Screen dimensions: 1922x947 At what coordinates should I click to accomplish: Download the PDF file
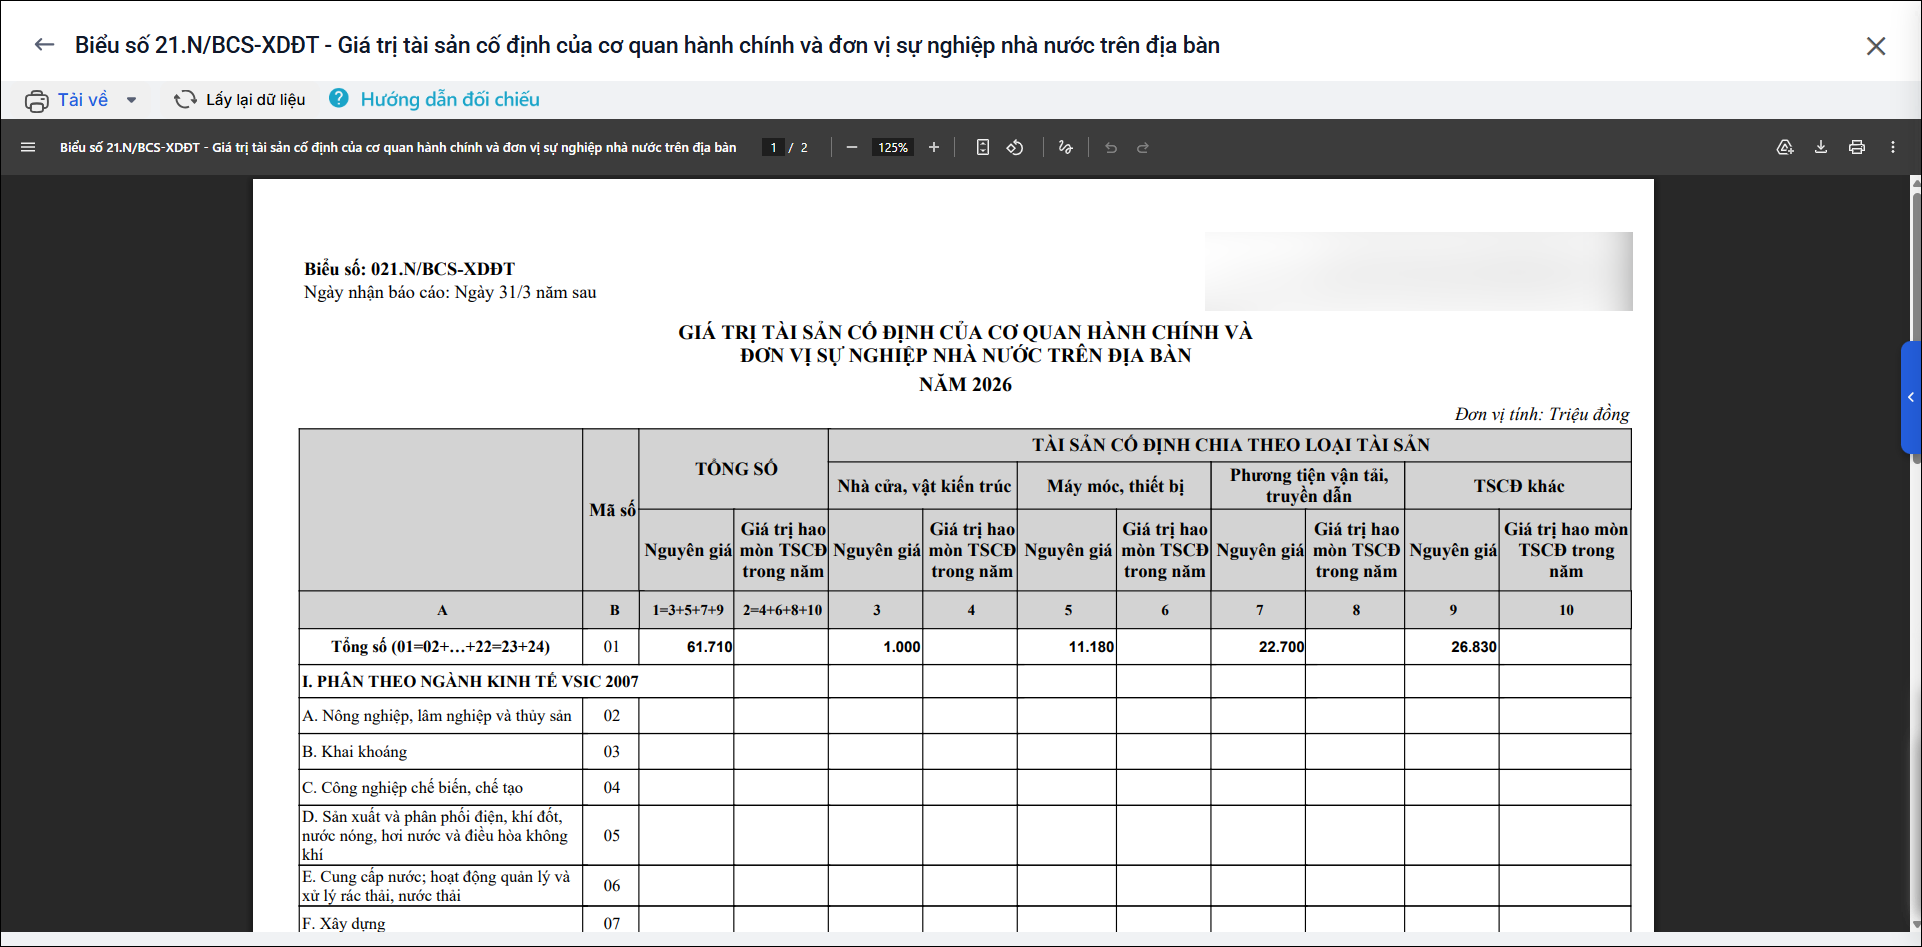click(x=1821, y=147)
